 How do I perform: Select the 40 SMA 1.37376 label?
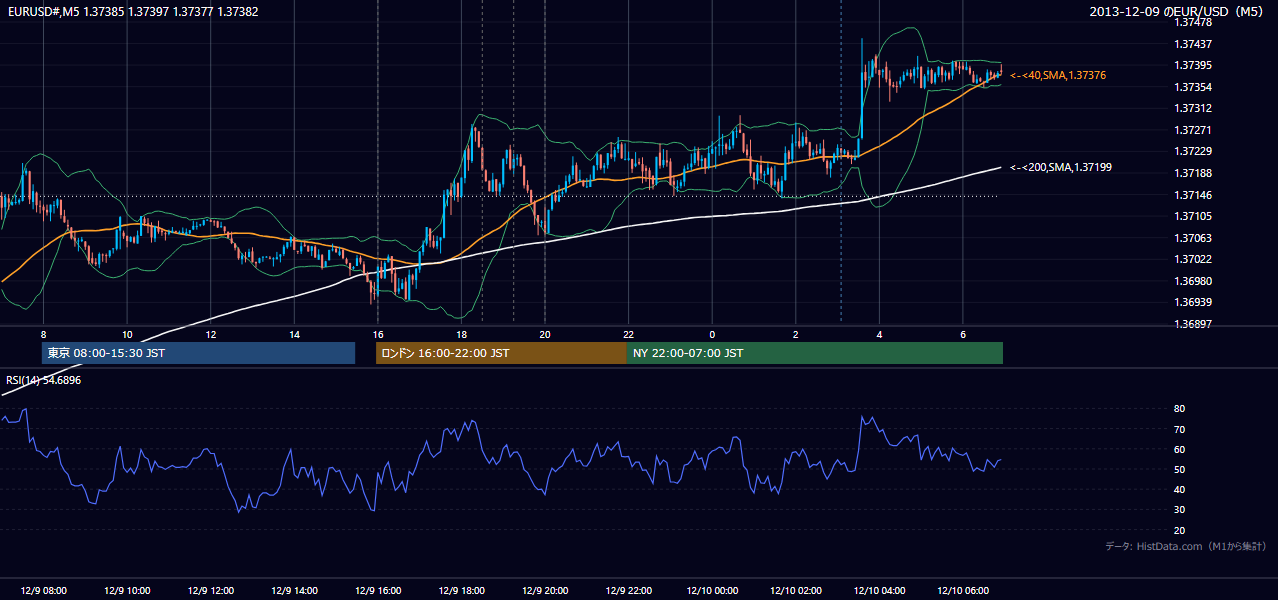(x=1058, y=75)
